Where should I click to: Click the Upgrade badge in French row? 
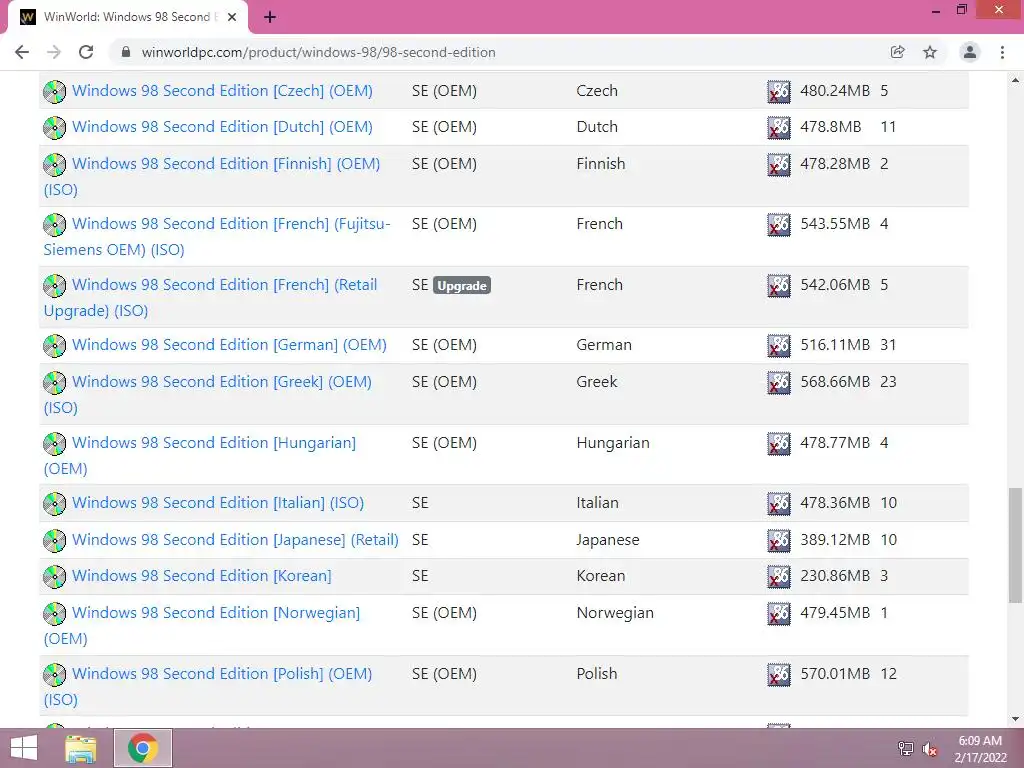point(462,285)
